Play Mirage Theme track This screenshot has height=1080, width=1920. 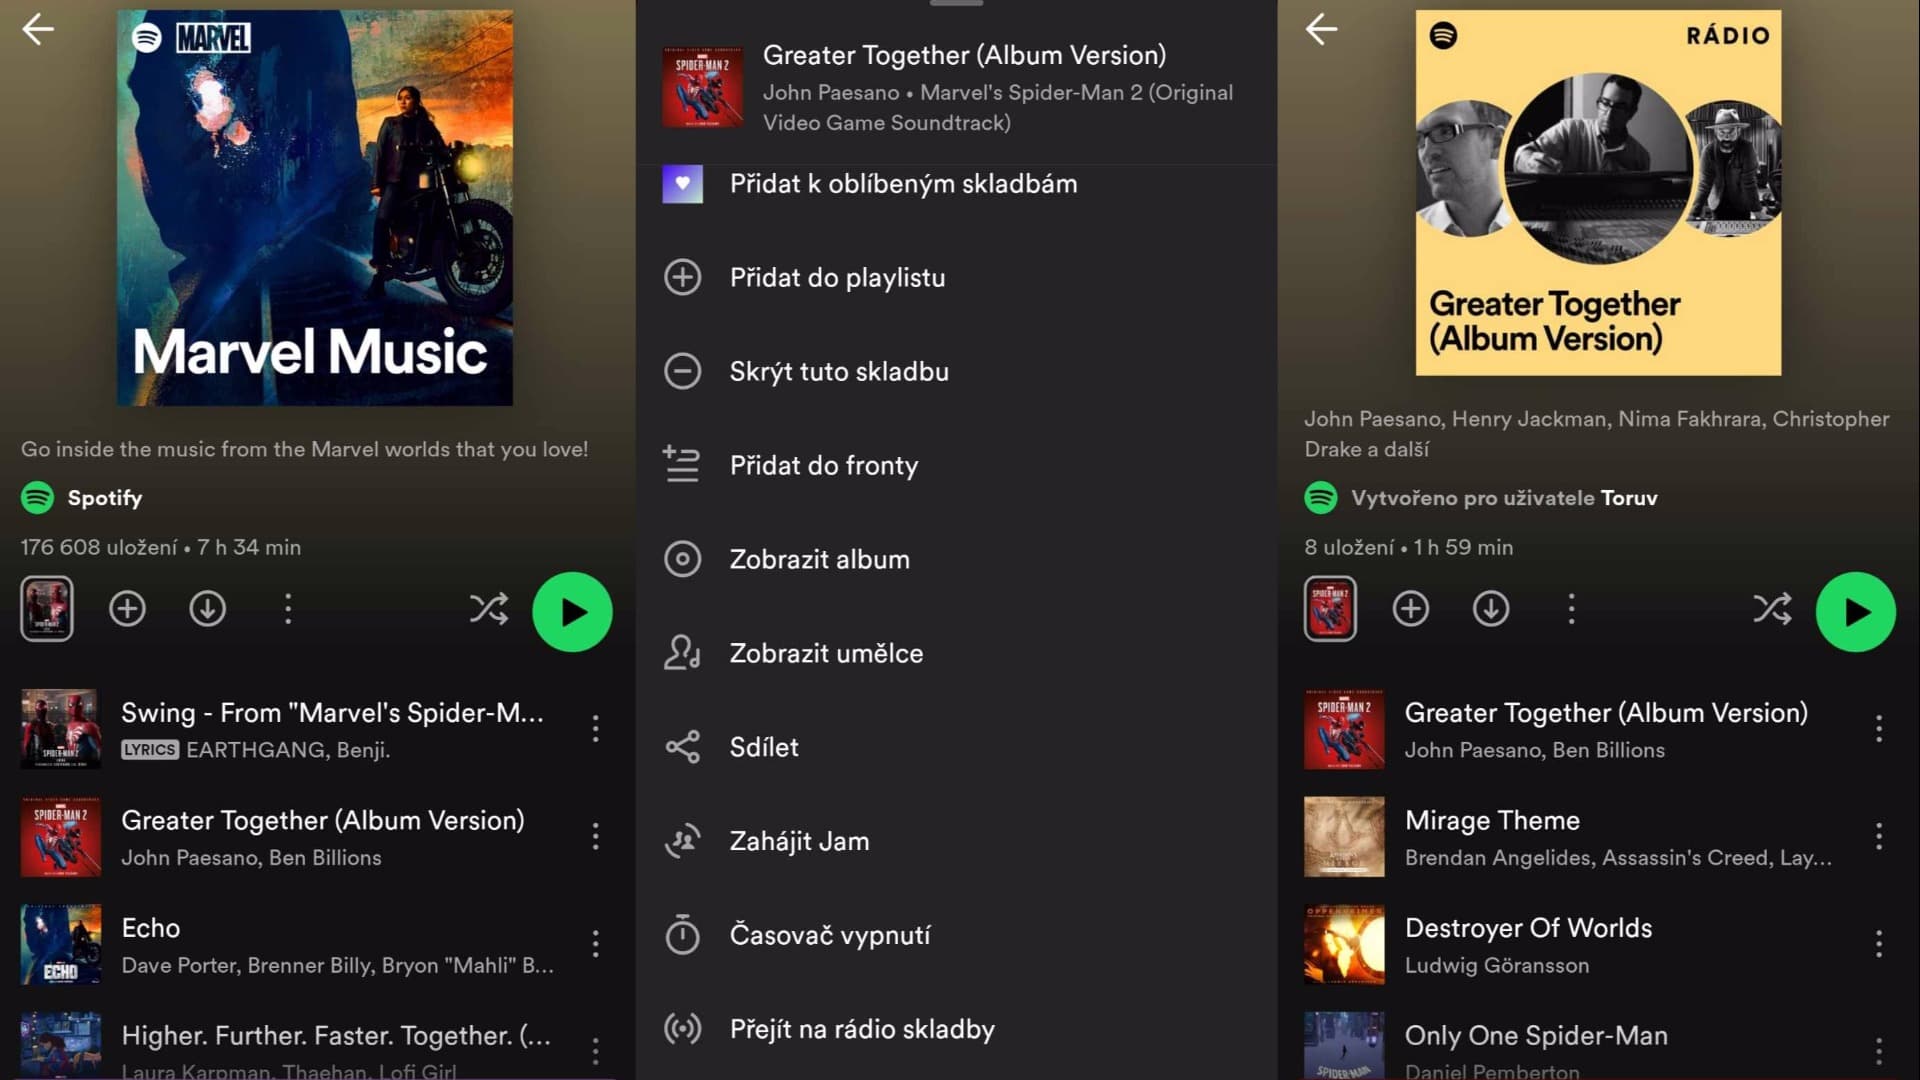(1598, 837)
